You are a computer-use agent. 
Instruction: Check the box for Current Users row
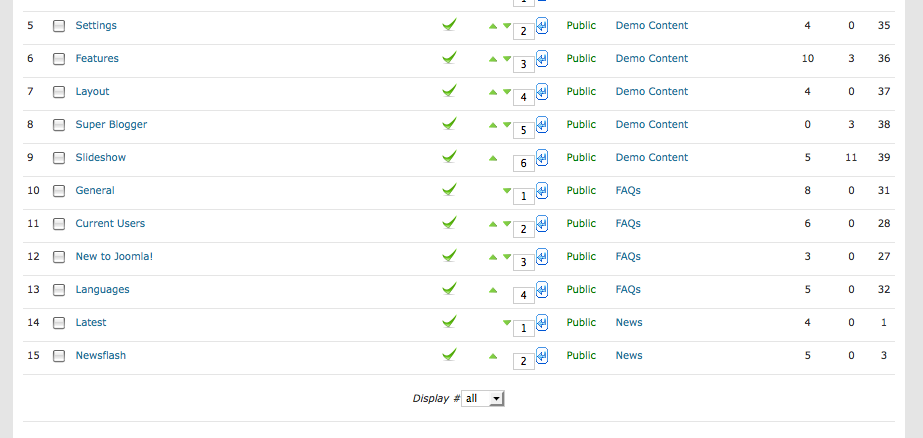point(59,224)
